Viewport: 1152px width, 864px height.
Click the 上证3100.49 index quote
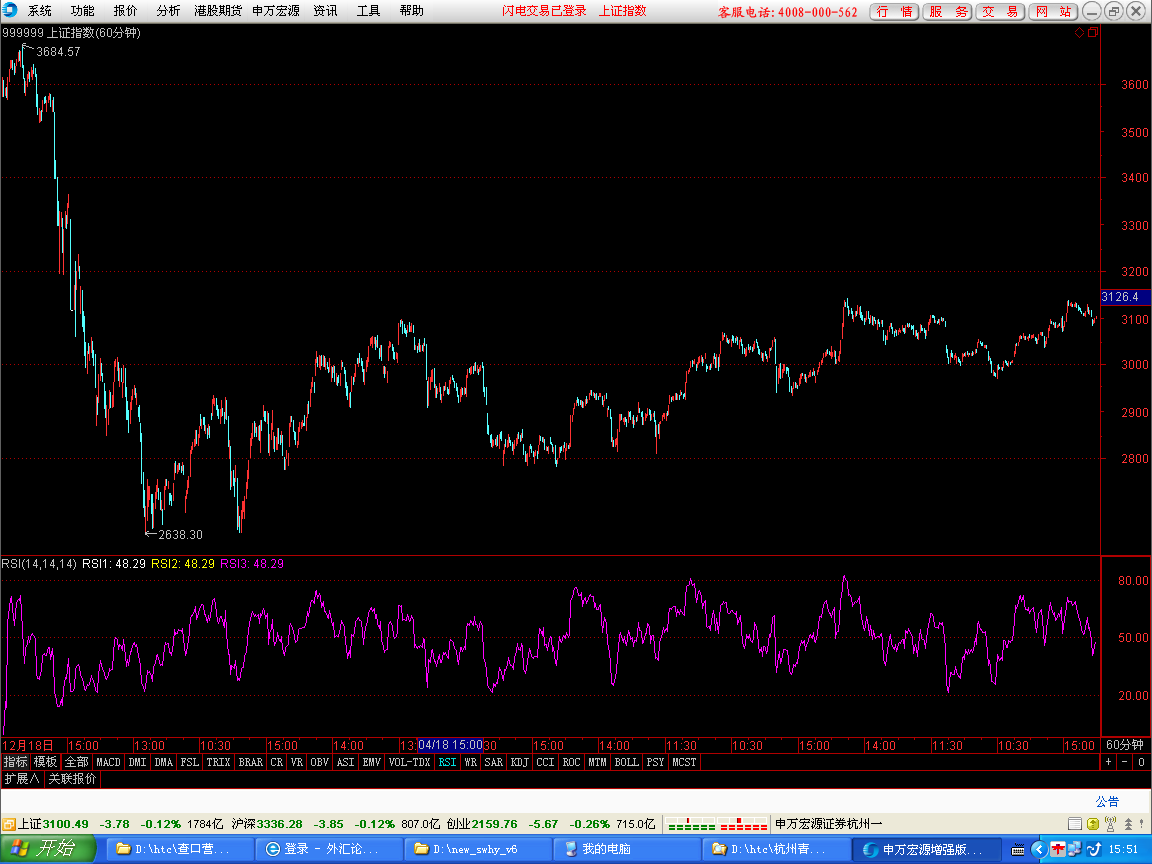(x=53, y=824)
